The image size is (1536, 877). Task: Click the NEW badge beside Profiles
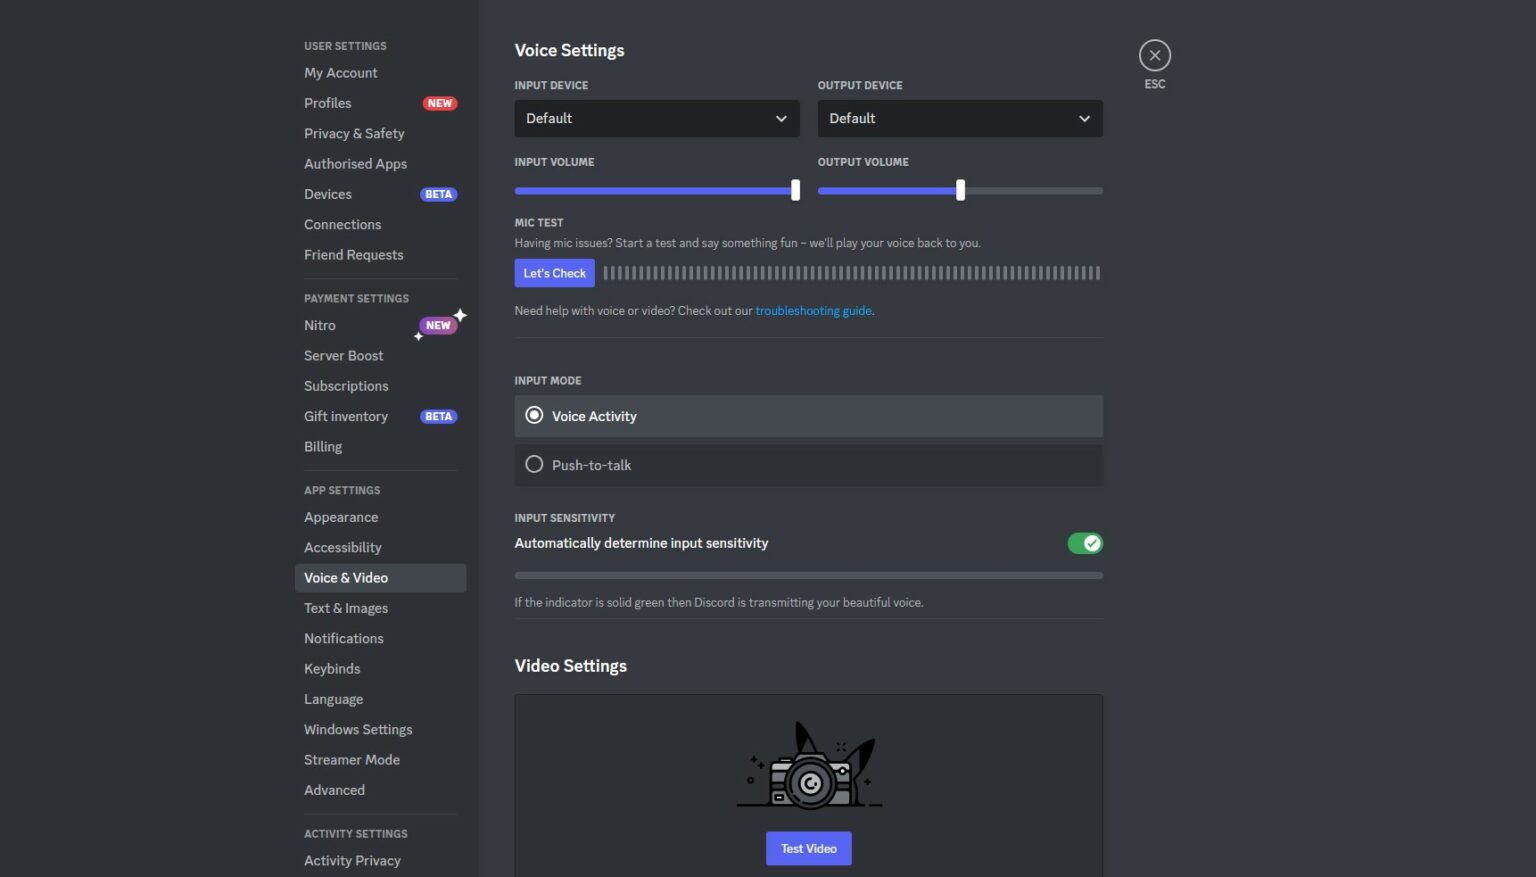point(439,103)
